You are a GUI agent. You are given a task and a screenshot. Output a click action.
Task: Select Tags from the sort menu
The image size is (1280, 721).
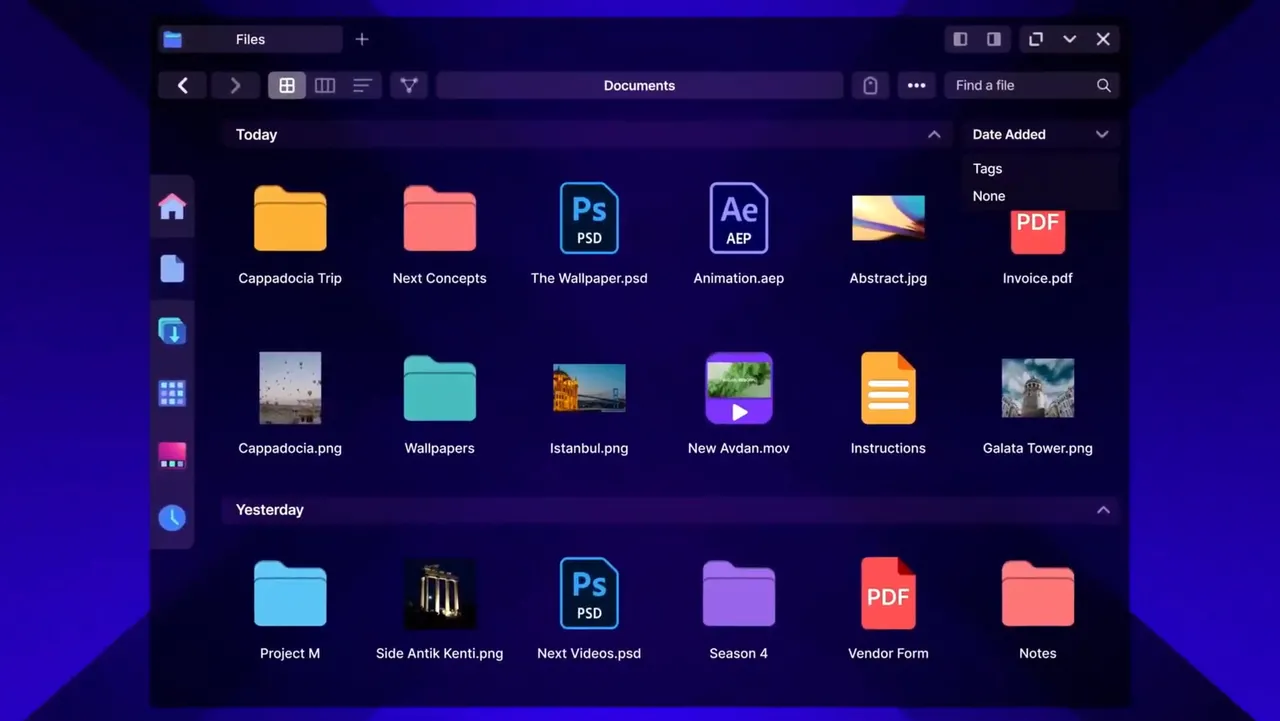coord(988,169)
